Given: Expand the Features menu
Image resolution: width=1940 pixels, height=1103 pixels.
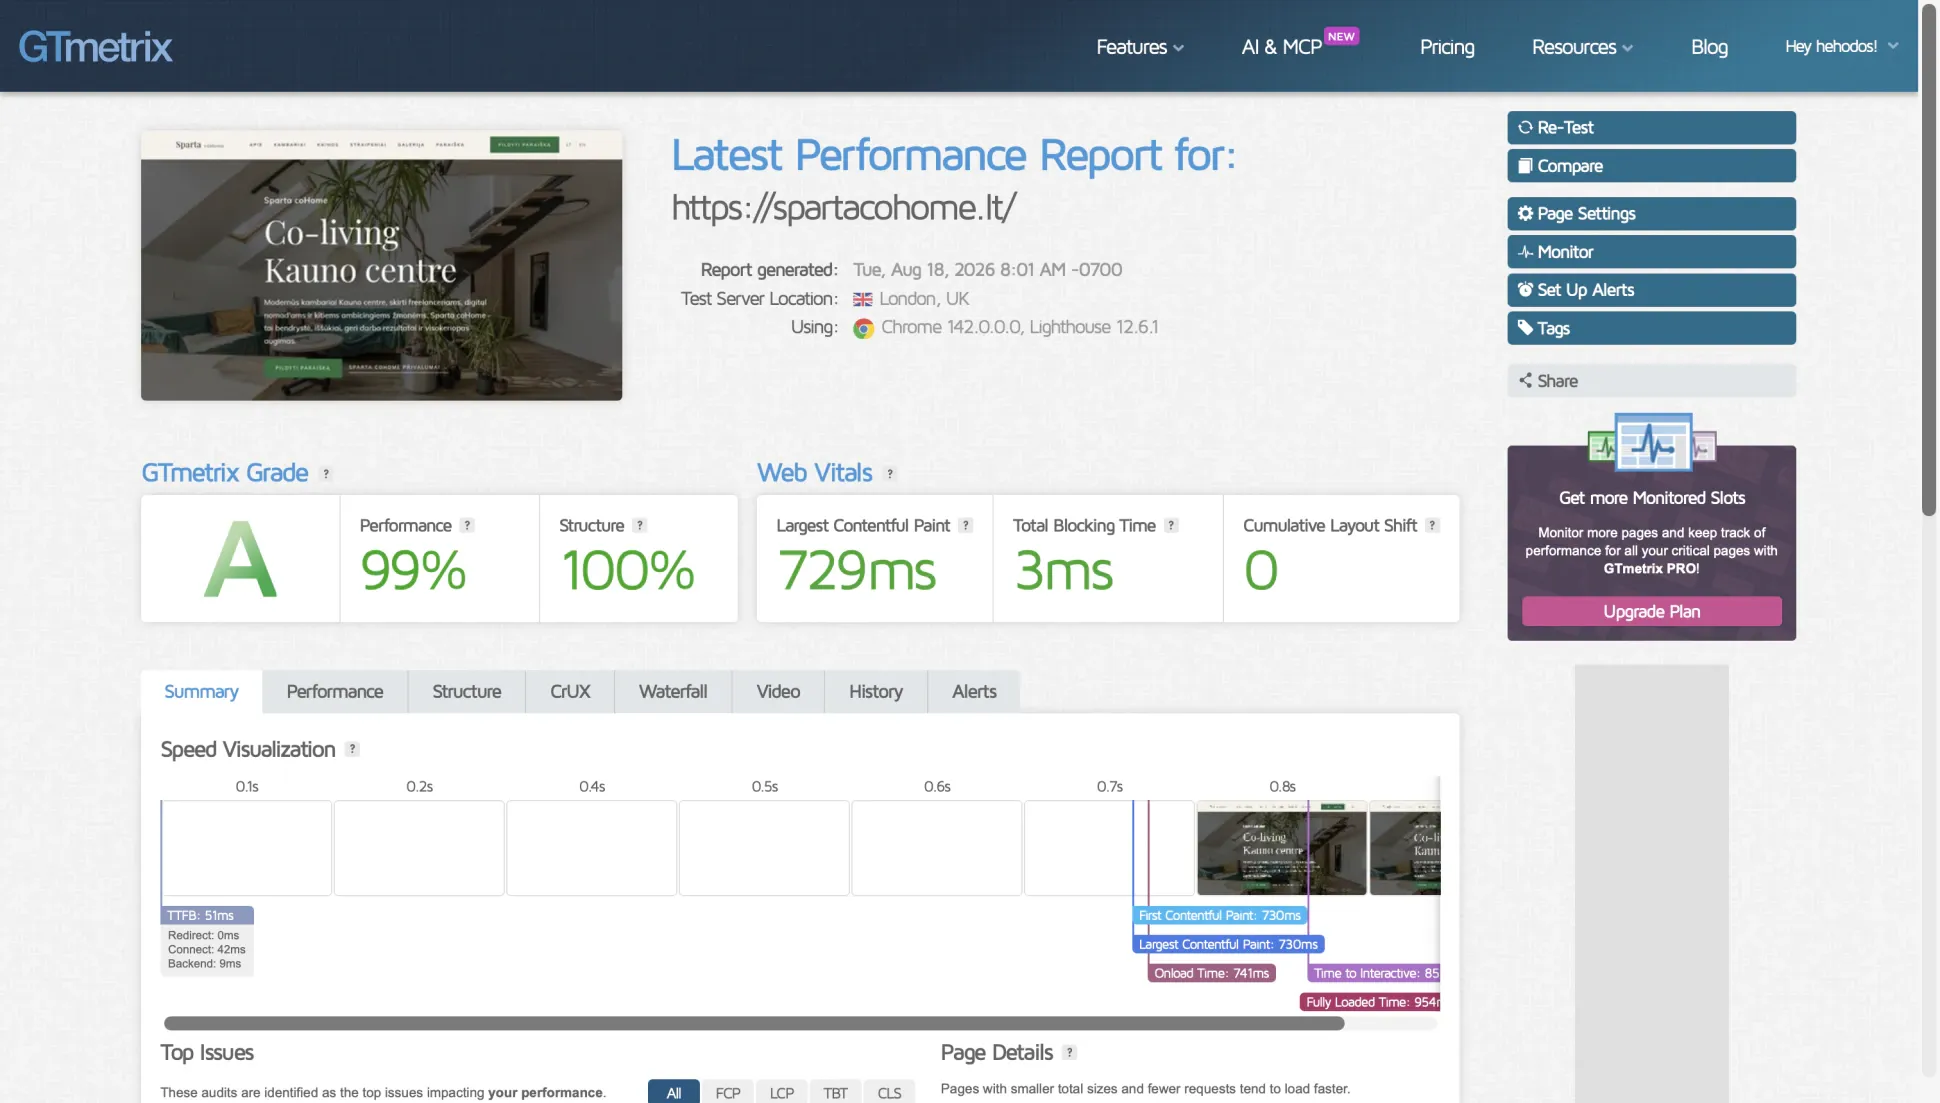Looking at the screenshot, I should click(1140, 47).
